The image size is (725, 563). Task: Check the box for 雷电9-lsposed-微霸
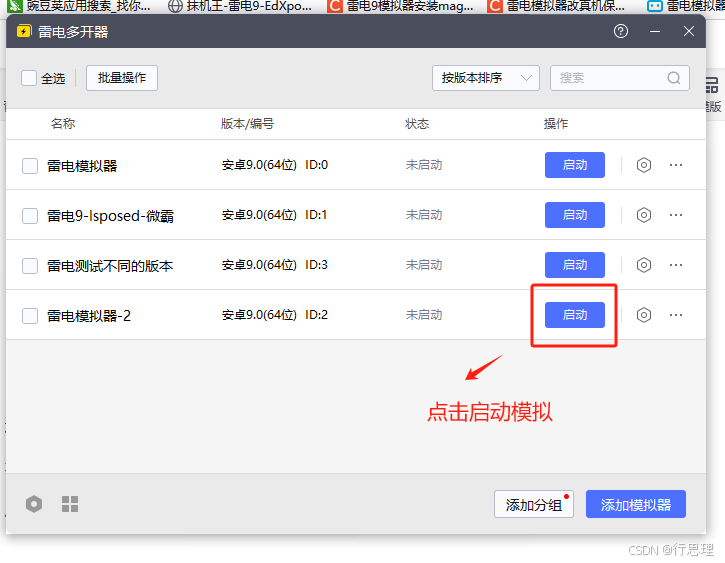(30, 215)
